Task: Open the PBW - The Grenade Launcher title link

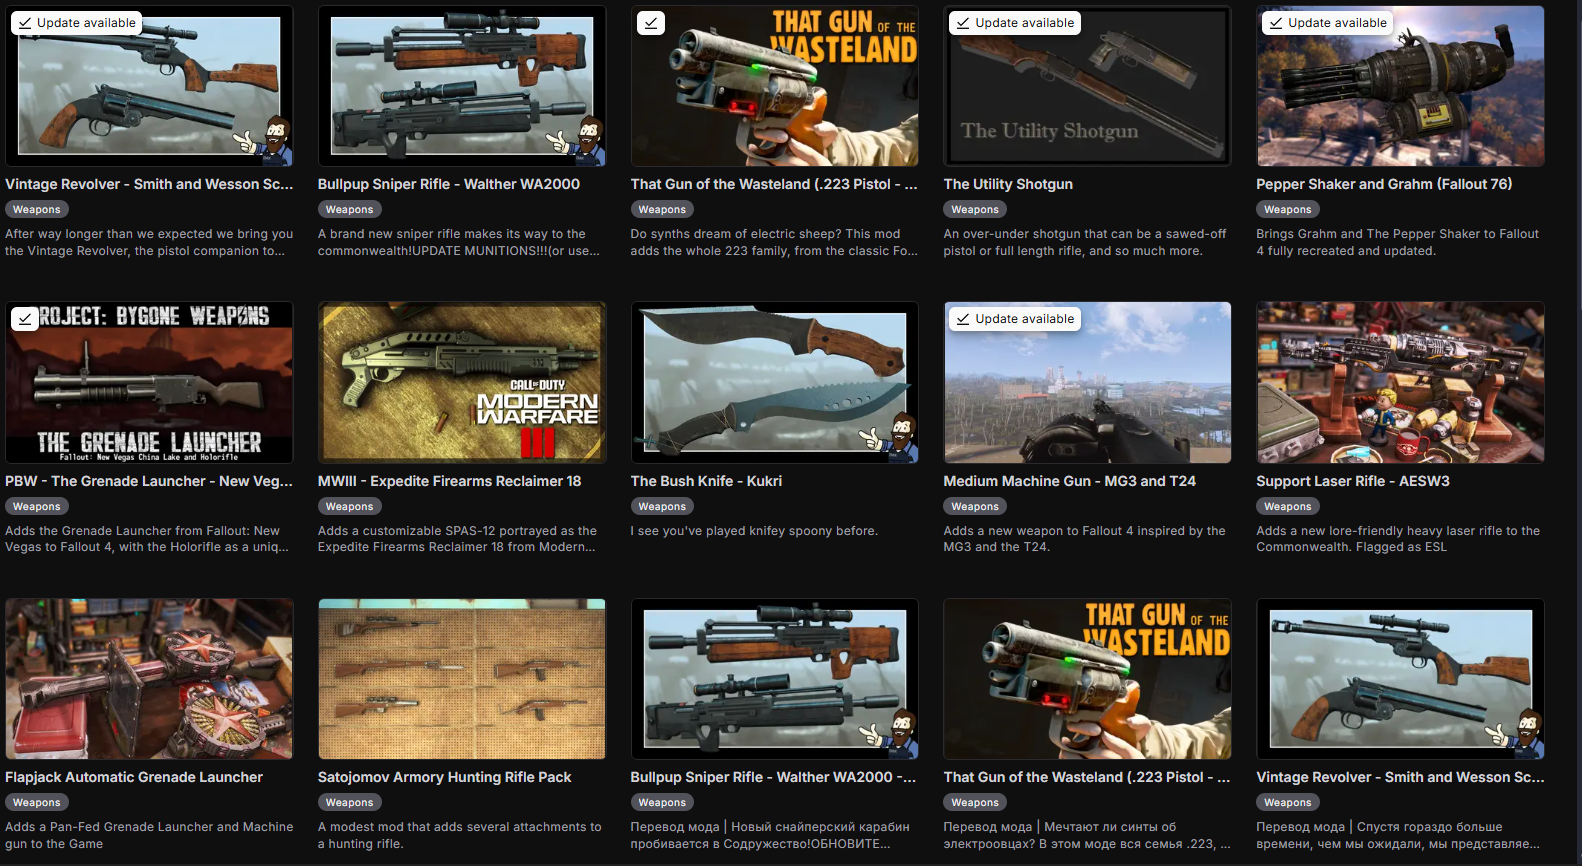Action: (x=149, y=481)
